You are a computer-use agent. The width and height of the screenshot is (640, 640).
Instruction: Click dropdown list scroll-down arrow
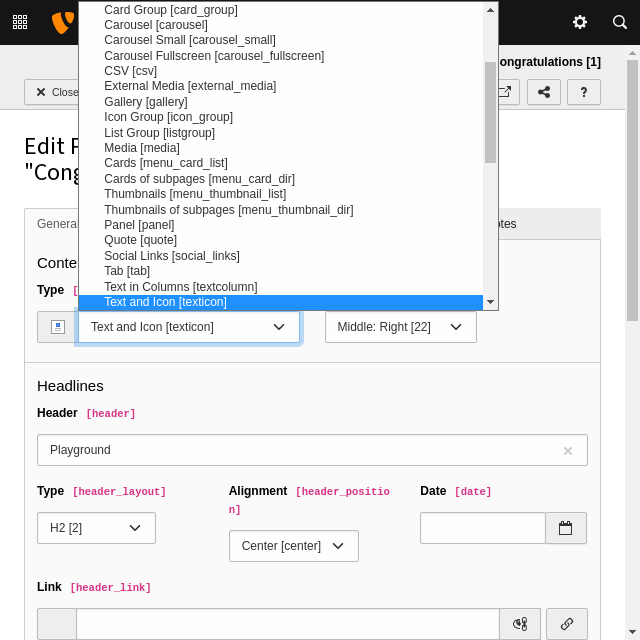tap(490, 302)
